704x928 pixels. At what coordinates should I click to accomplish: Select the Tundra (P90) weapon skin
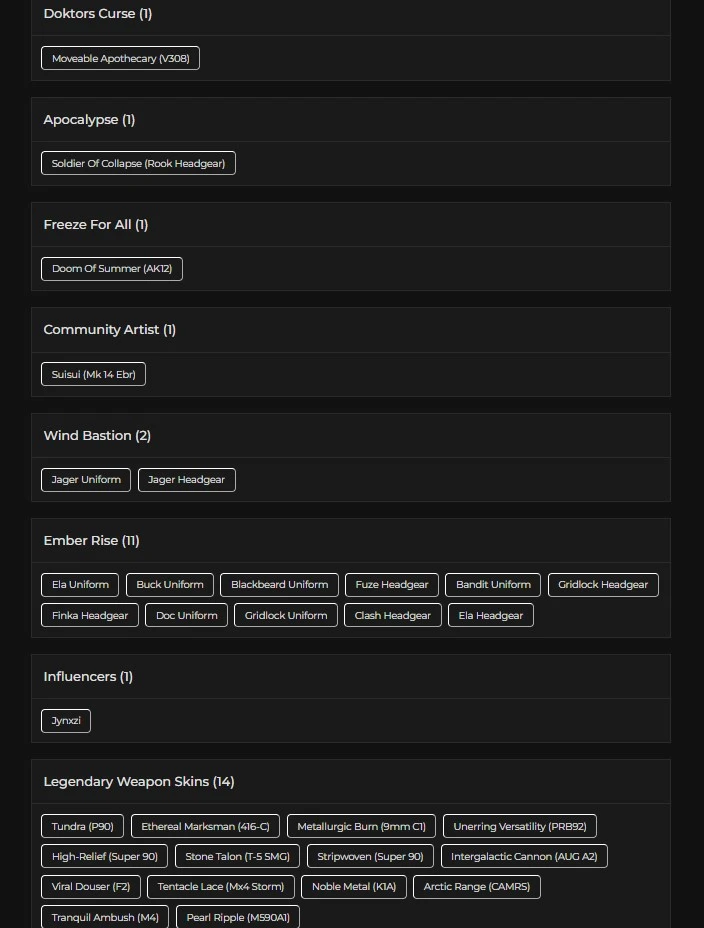click(x=82, y=826)
